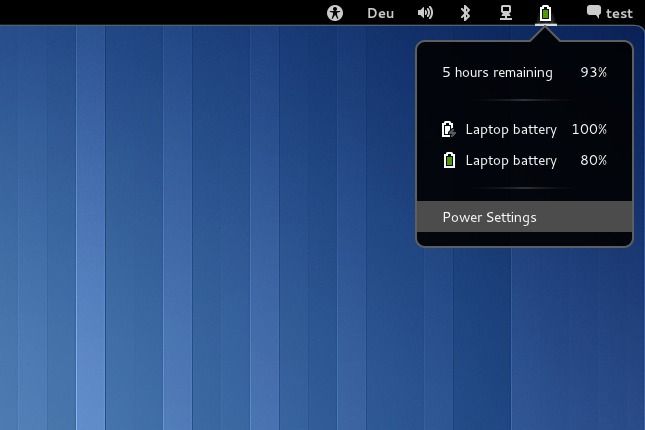Expand the test user menu
The width and height of the screenshot is (645, 430).
click(x=619, y=13)
